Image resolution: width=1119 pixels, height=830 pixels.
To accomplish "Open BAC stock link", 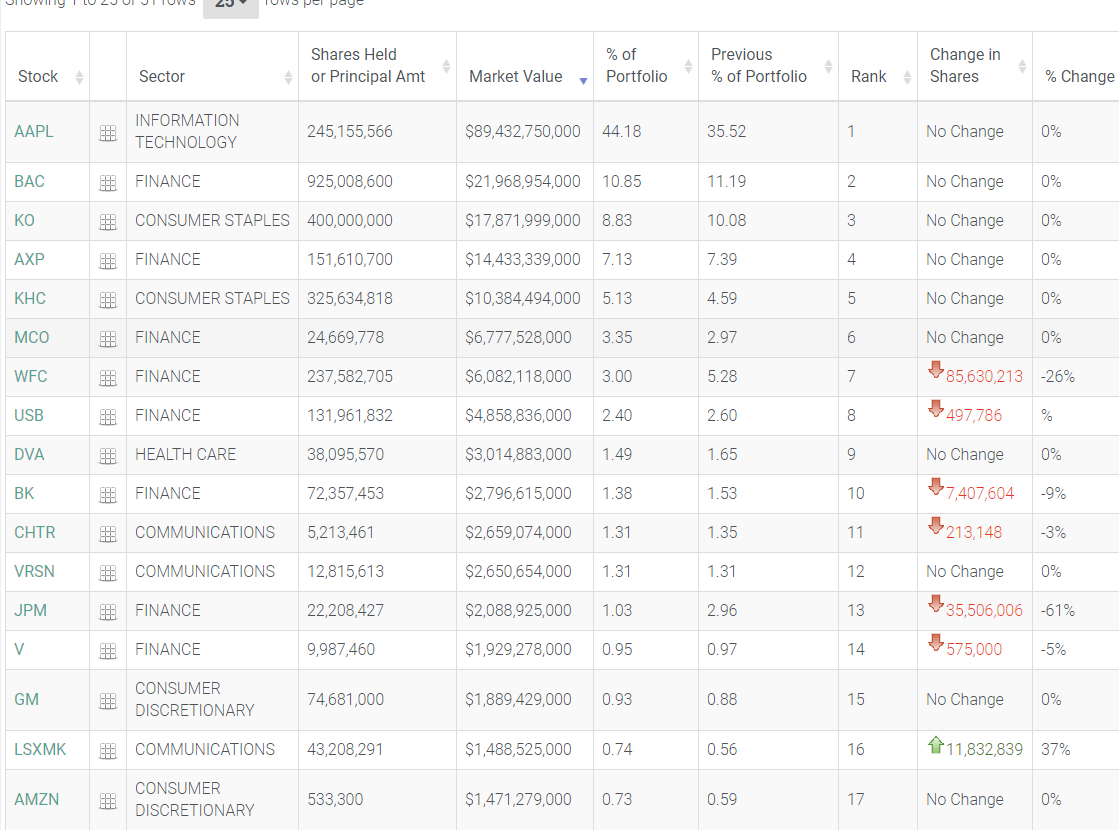I will pos(29,181).
